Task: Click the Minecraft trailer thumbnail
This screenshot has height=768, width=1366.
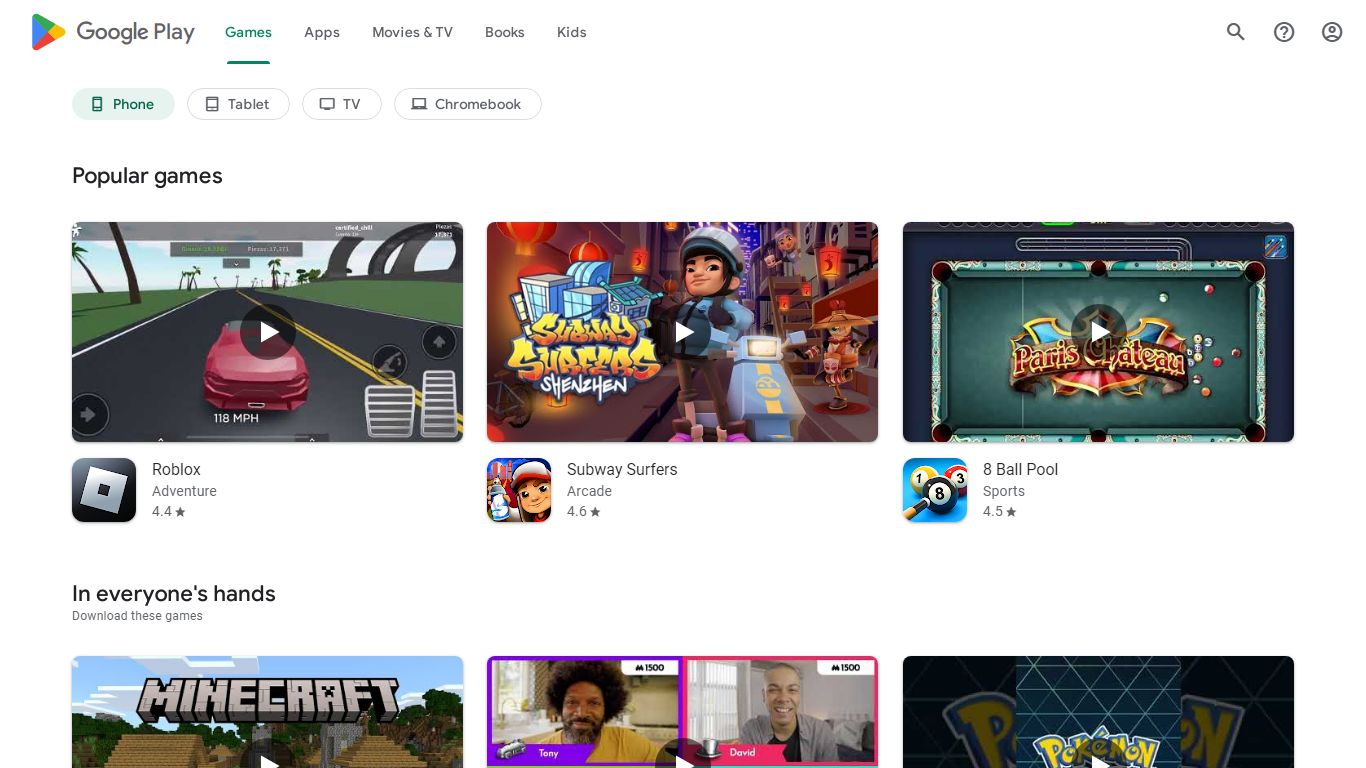Action: 268,712
